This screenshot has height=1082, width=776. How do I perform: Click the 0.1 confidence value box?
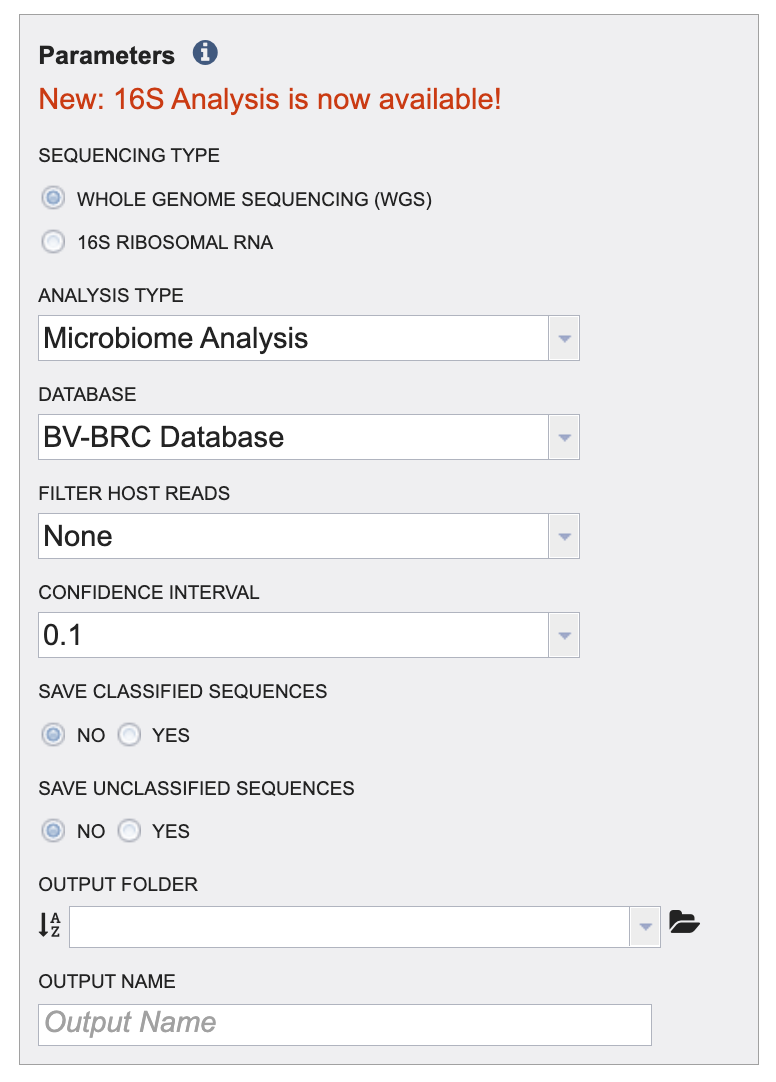[293, 635]
